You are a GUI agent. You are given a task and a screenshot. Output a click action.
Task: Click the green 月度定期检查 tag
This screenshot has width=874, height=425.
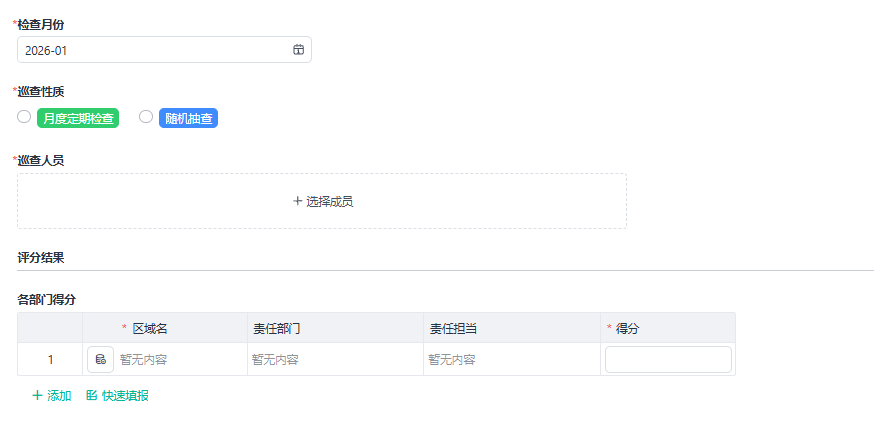[x=77, y=118]
